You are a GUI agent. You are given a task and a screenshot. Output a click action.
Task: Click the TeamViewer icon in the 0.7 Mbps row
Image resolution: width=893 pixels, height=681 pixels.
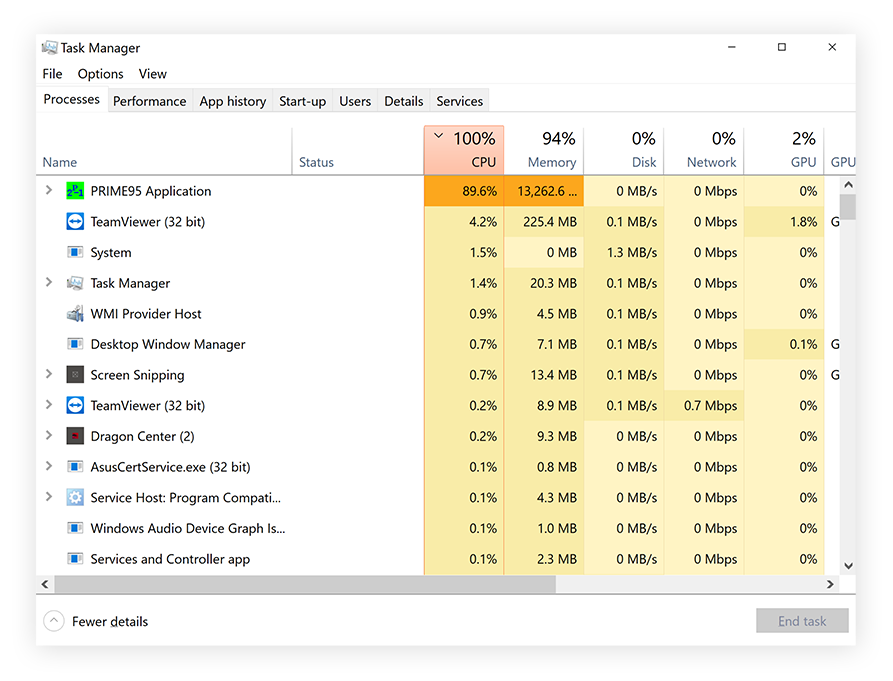(x=75, y=405)
